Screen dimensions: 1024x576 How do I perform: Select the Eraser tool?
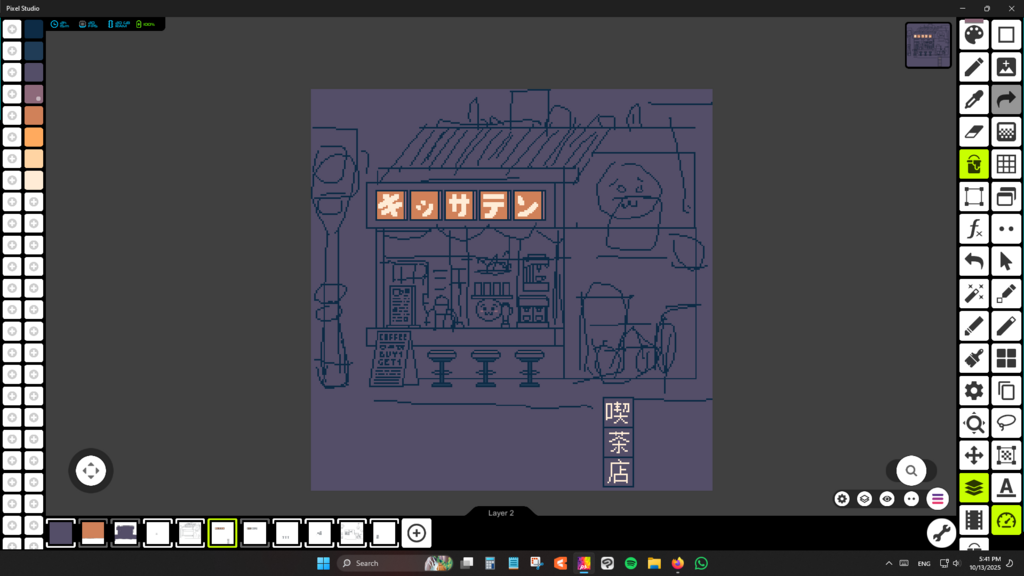[974, 131]
